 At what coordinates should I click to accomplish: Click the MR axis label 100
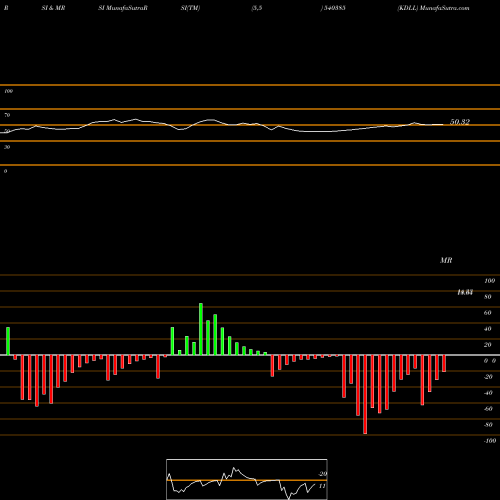(x=489, y=281)
